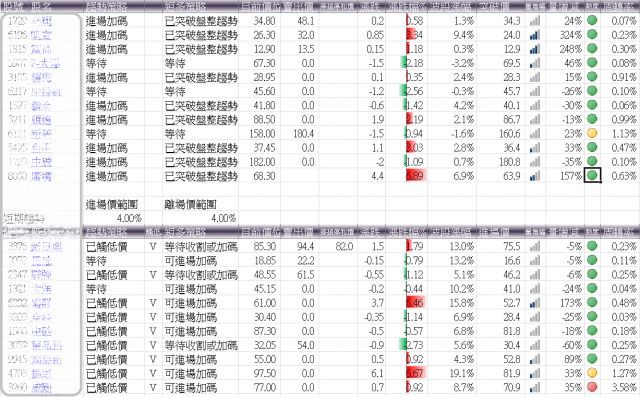Click the green status circle in the 0.06% row
This screenshot has width=640, height=397.
tap(592, 105)
